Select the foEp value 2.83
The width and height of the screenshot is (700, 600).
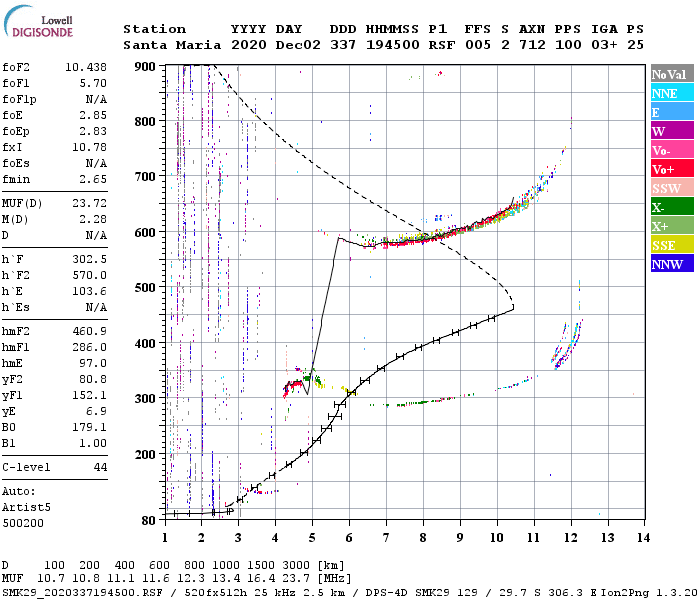tap(93, 131)
